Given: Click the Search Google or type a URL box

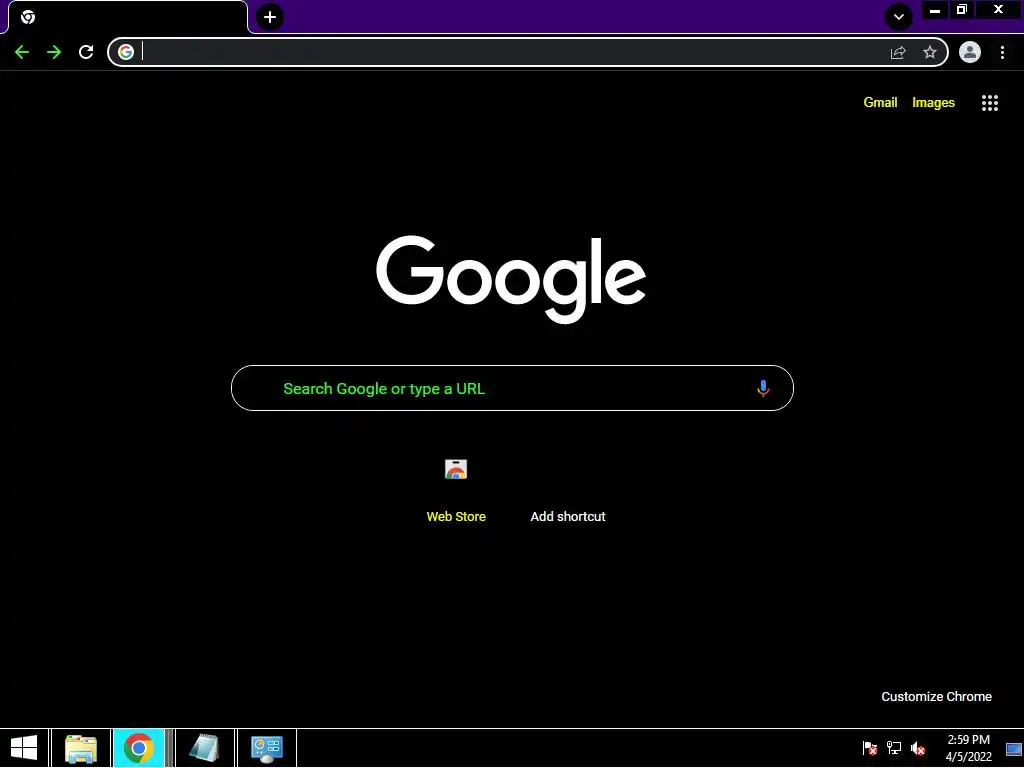Looking at the screenshot, I should [512, 388].
